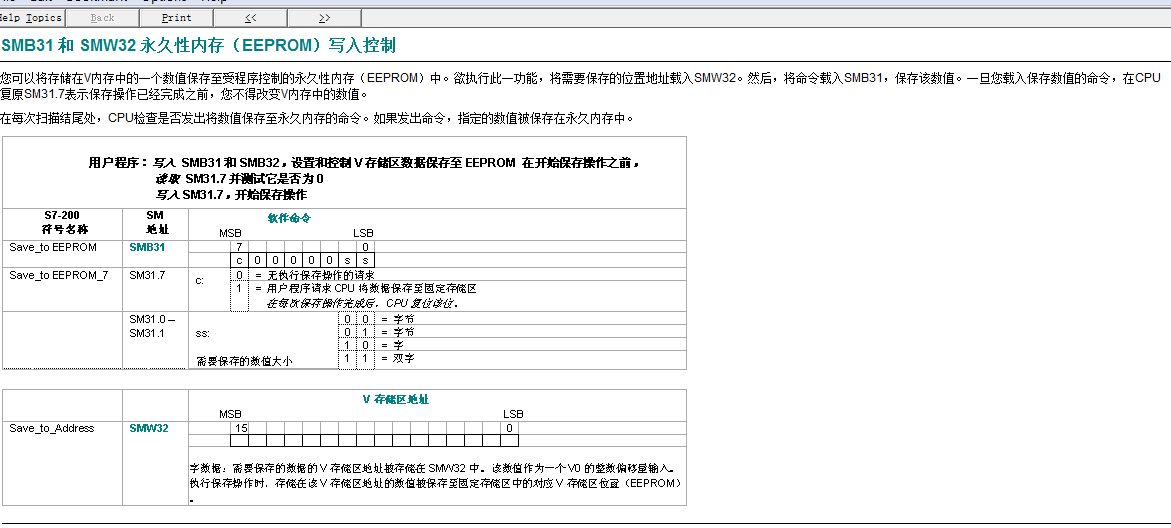This screenshot has height=528, width=1171.
Task: Click bit 15 cell in SMW32 diagram
Action: [x=240, y=428]
